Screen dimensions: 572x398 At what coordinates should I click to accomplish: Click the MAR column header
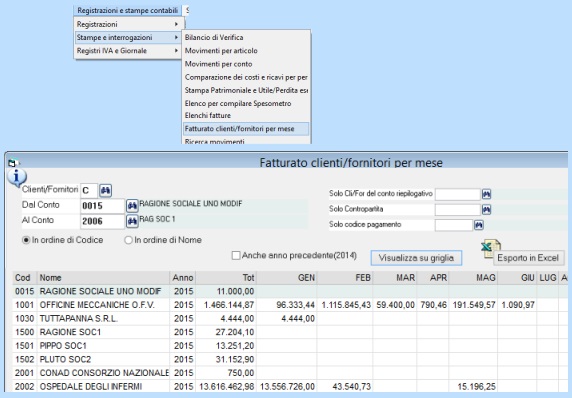point(395,278)
